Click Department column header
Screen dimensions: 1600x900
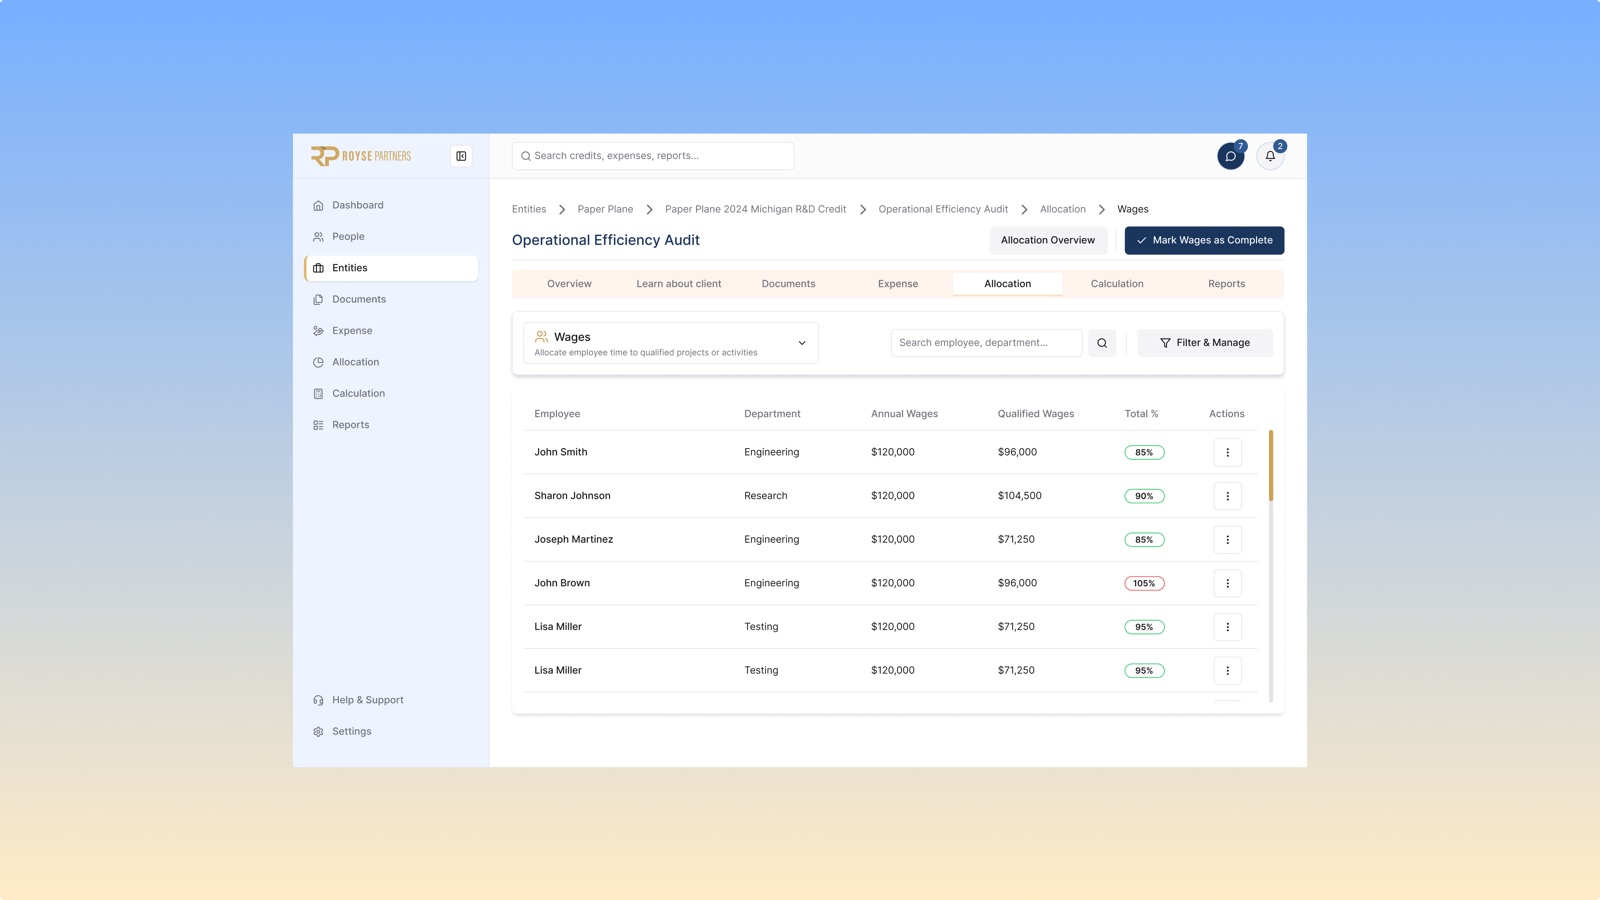click(772, 414)
